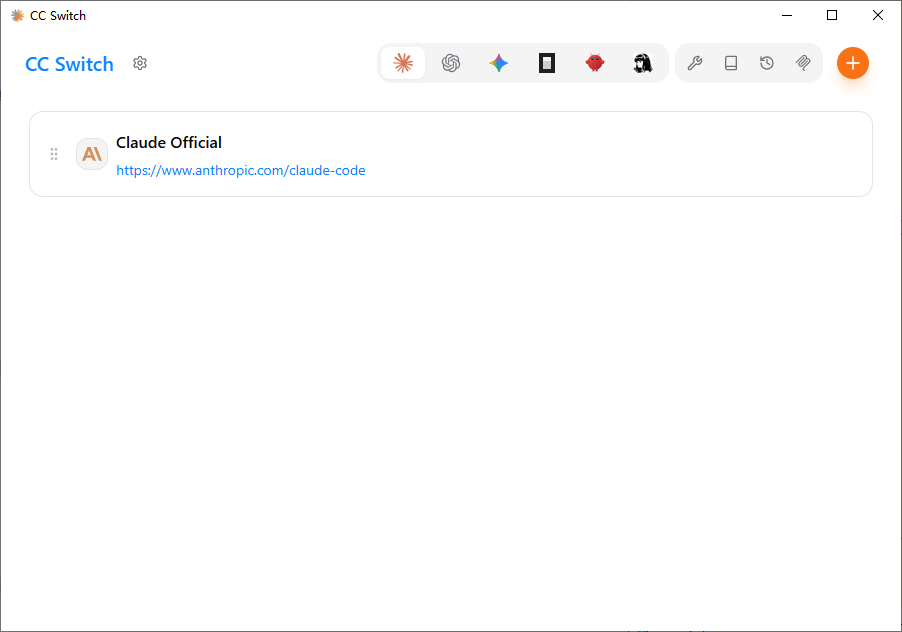The image size is (902, 632).
Task: Open the anthropic.com/claude-code link
Action: coord(240,171)
